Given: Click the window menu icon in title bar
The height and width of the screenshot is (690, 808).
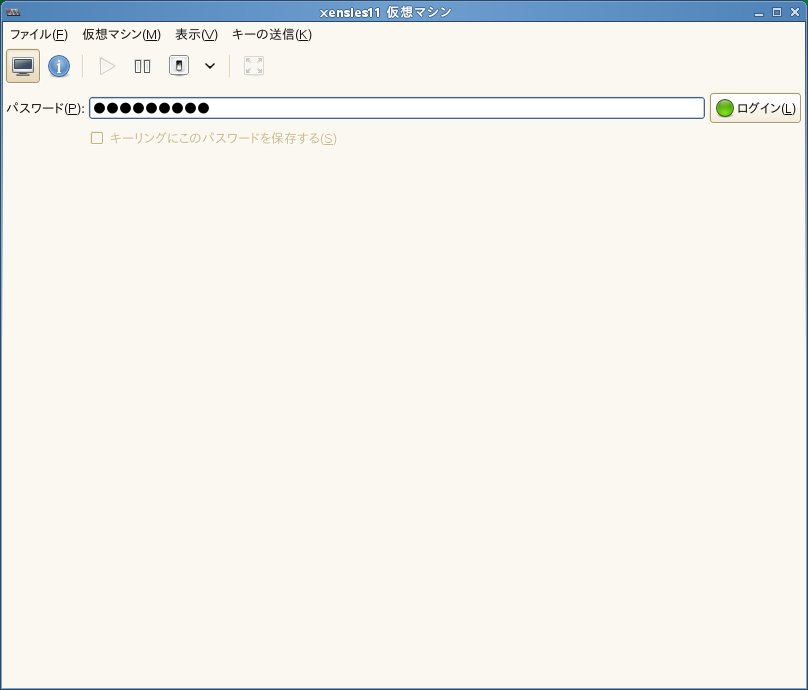Looking at the screenshot, I should pos(13,12).
